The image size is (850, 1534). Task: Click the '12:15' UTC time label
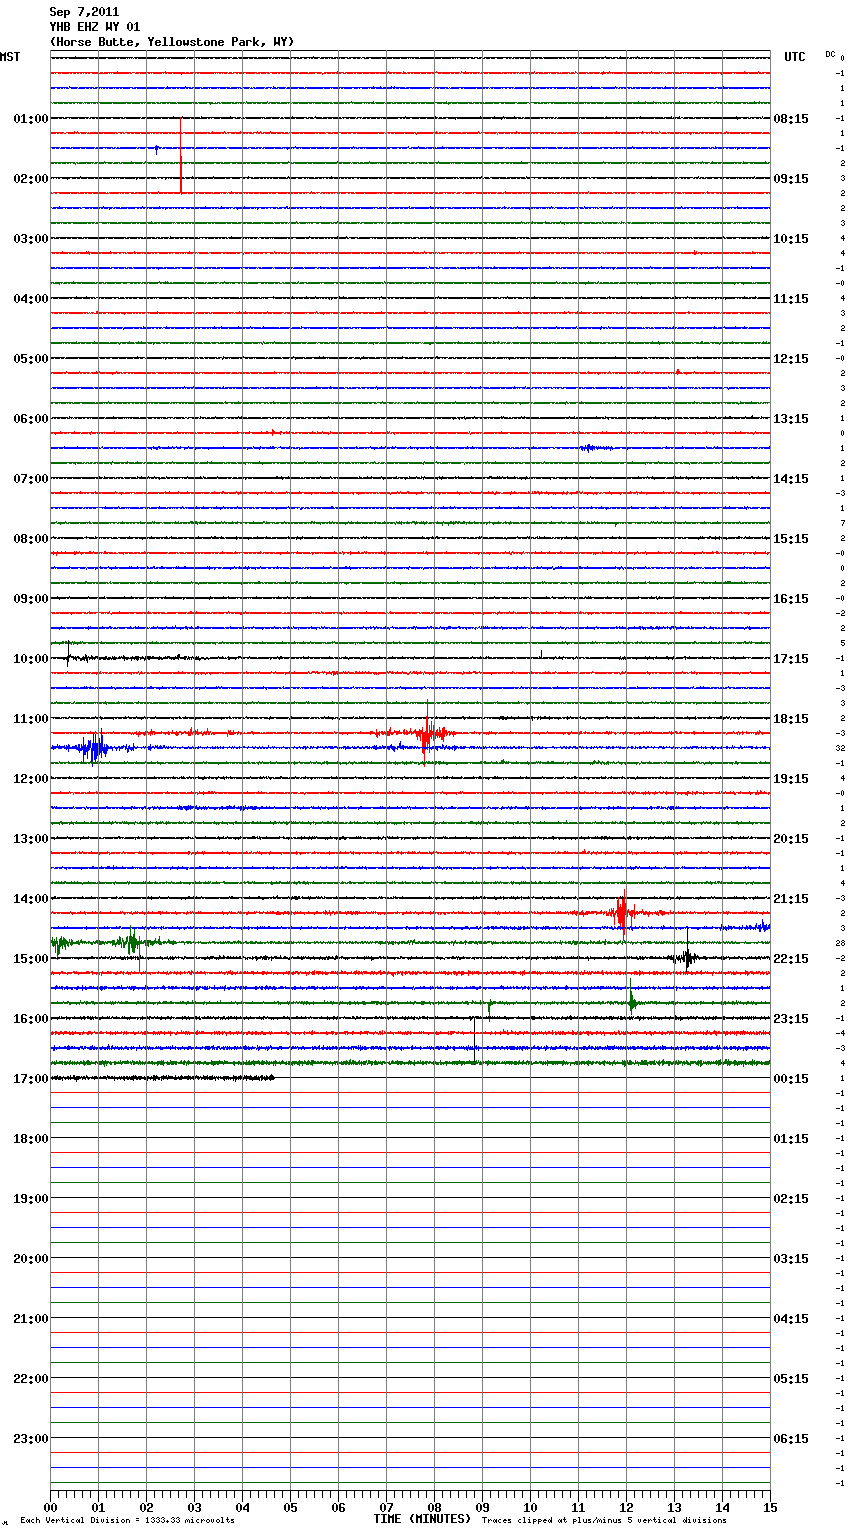pos(791,359)
